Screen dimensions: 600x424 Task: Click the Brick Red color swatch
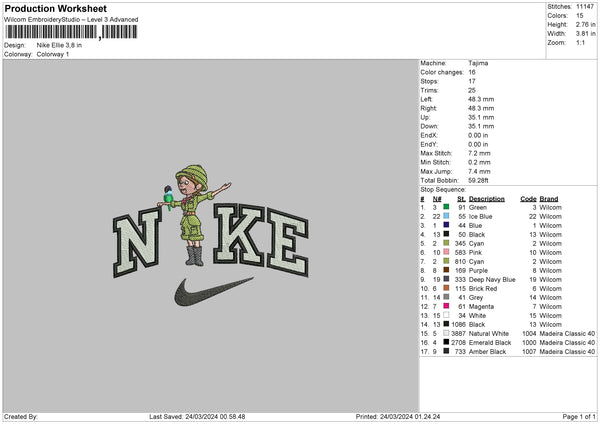[x=446, y=288]
